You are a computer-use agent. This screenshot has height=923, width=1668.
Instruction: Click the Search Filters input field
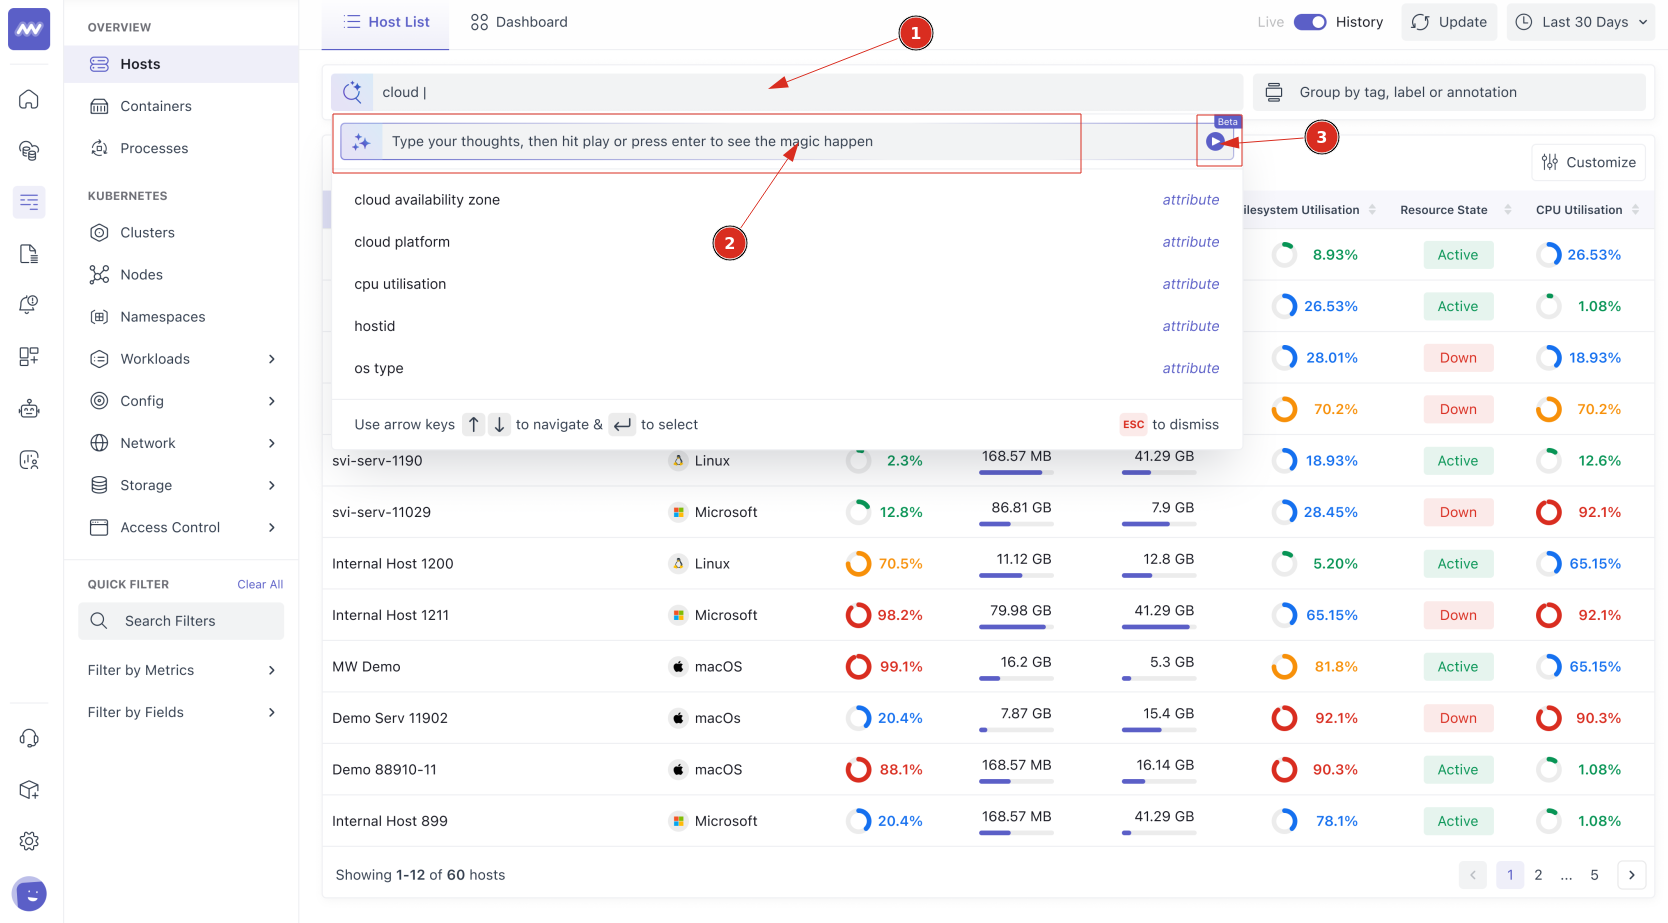coord(181,621)
